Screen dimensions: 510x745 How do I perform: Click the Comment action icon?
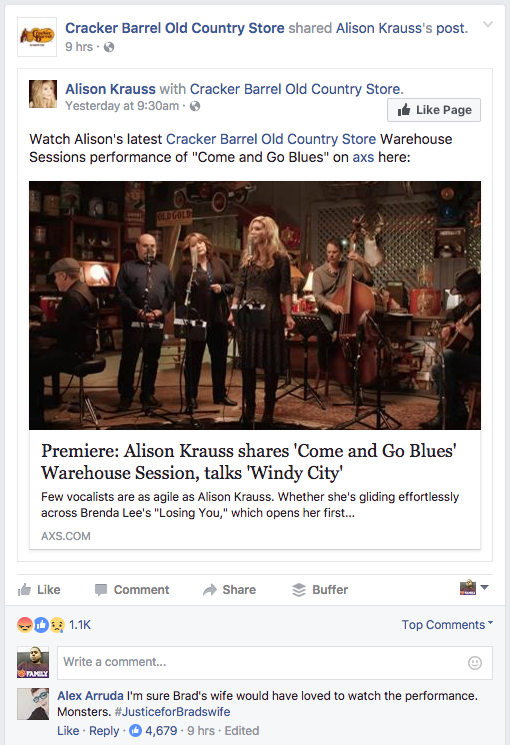click(101, 590)
